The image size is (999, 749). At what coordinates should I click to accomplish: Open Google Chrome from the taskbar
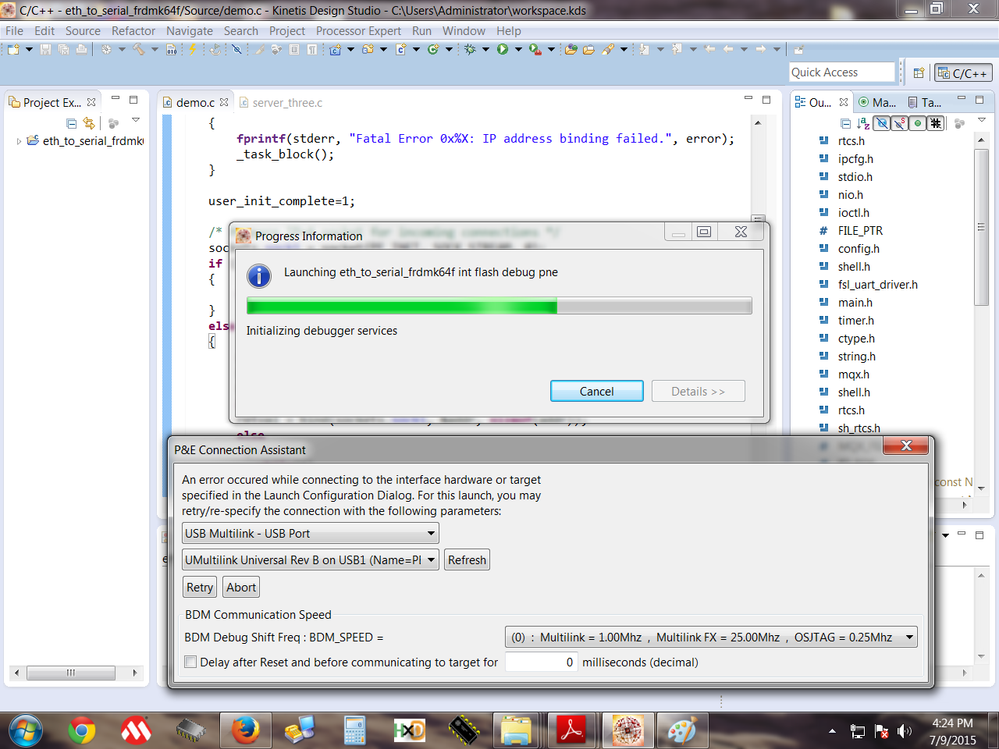point(82,730)
